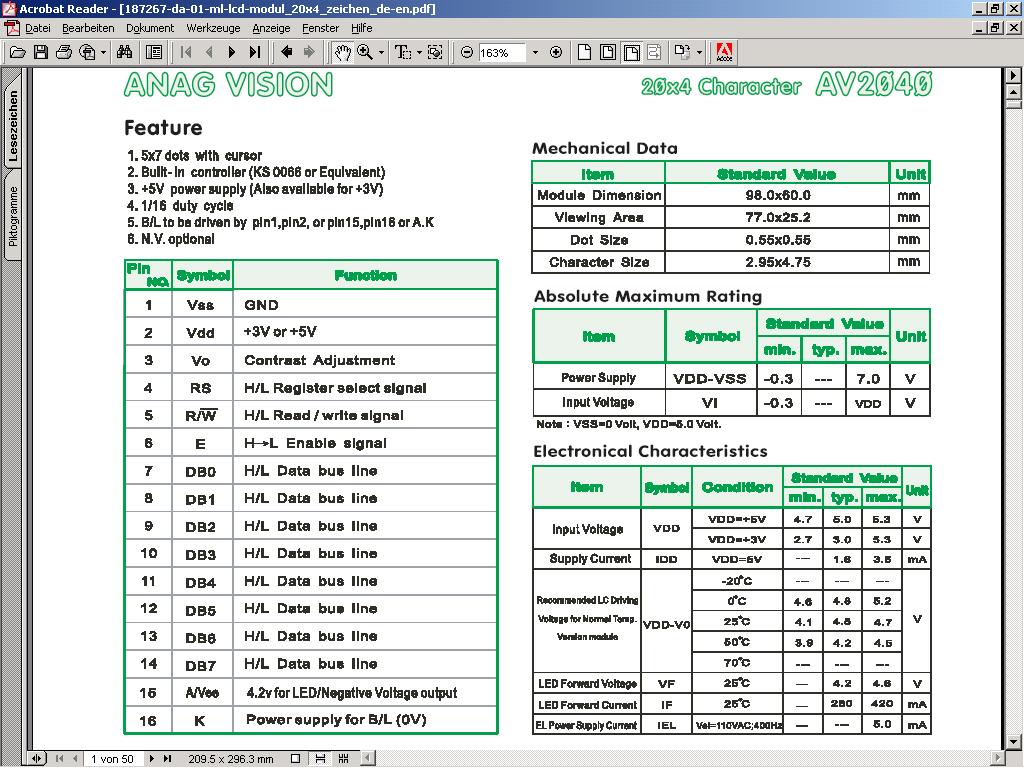Jump to last page via toolbar
The width and height of the screenshot is (1024, 768).
point(255,52)
